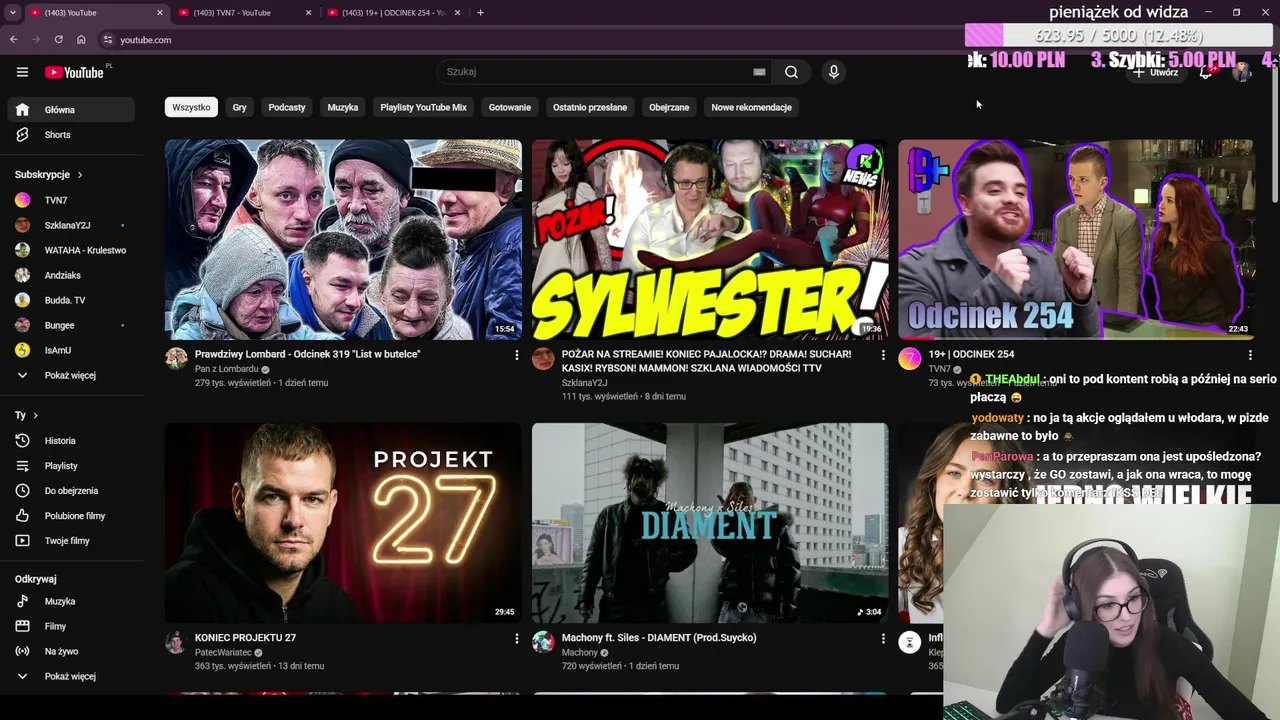Expand the Ty section header

(x=26, y=415)
